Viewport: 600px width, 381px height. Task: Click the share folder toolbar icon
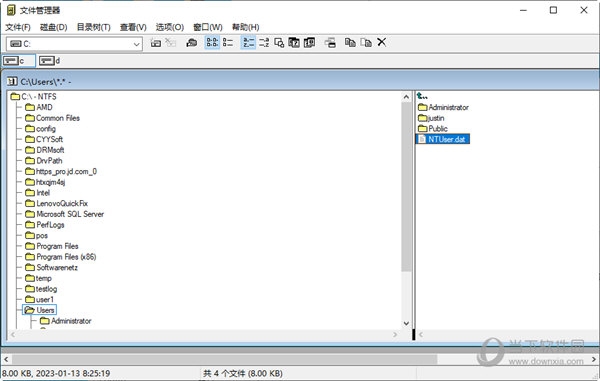tap(192, 43)
